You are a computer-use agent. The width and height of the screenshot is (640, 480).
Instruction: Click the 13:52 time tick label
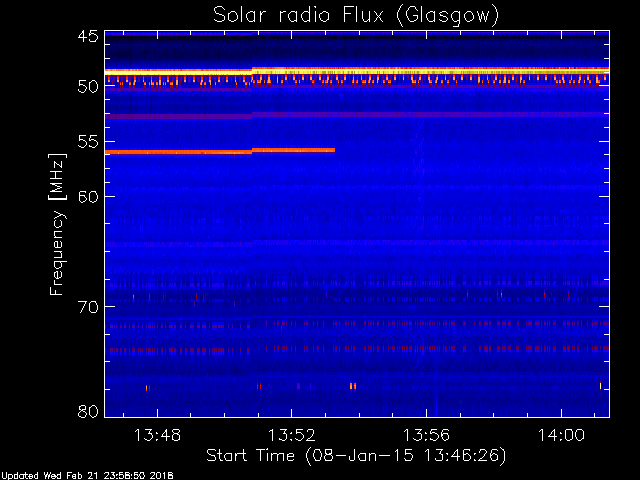(291, 435)
